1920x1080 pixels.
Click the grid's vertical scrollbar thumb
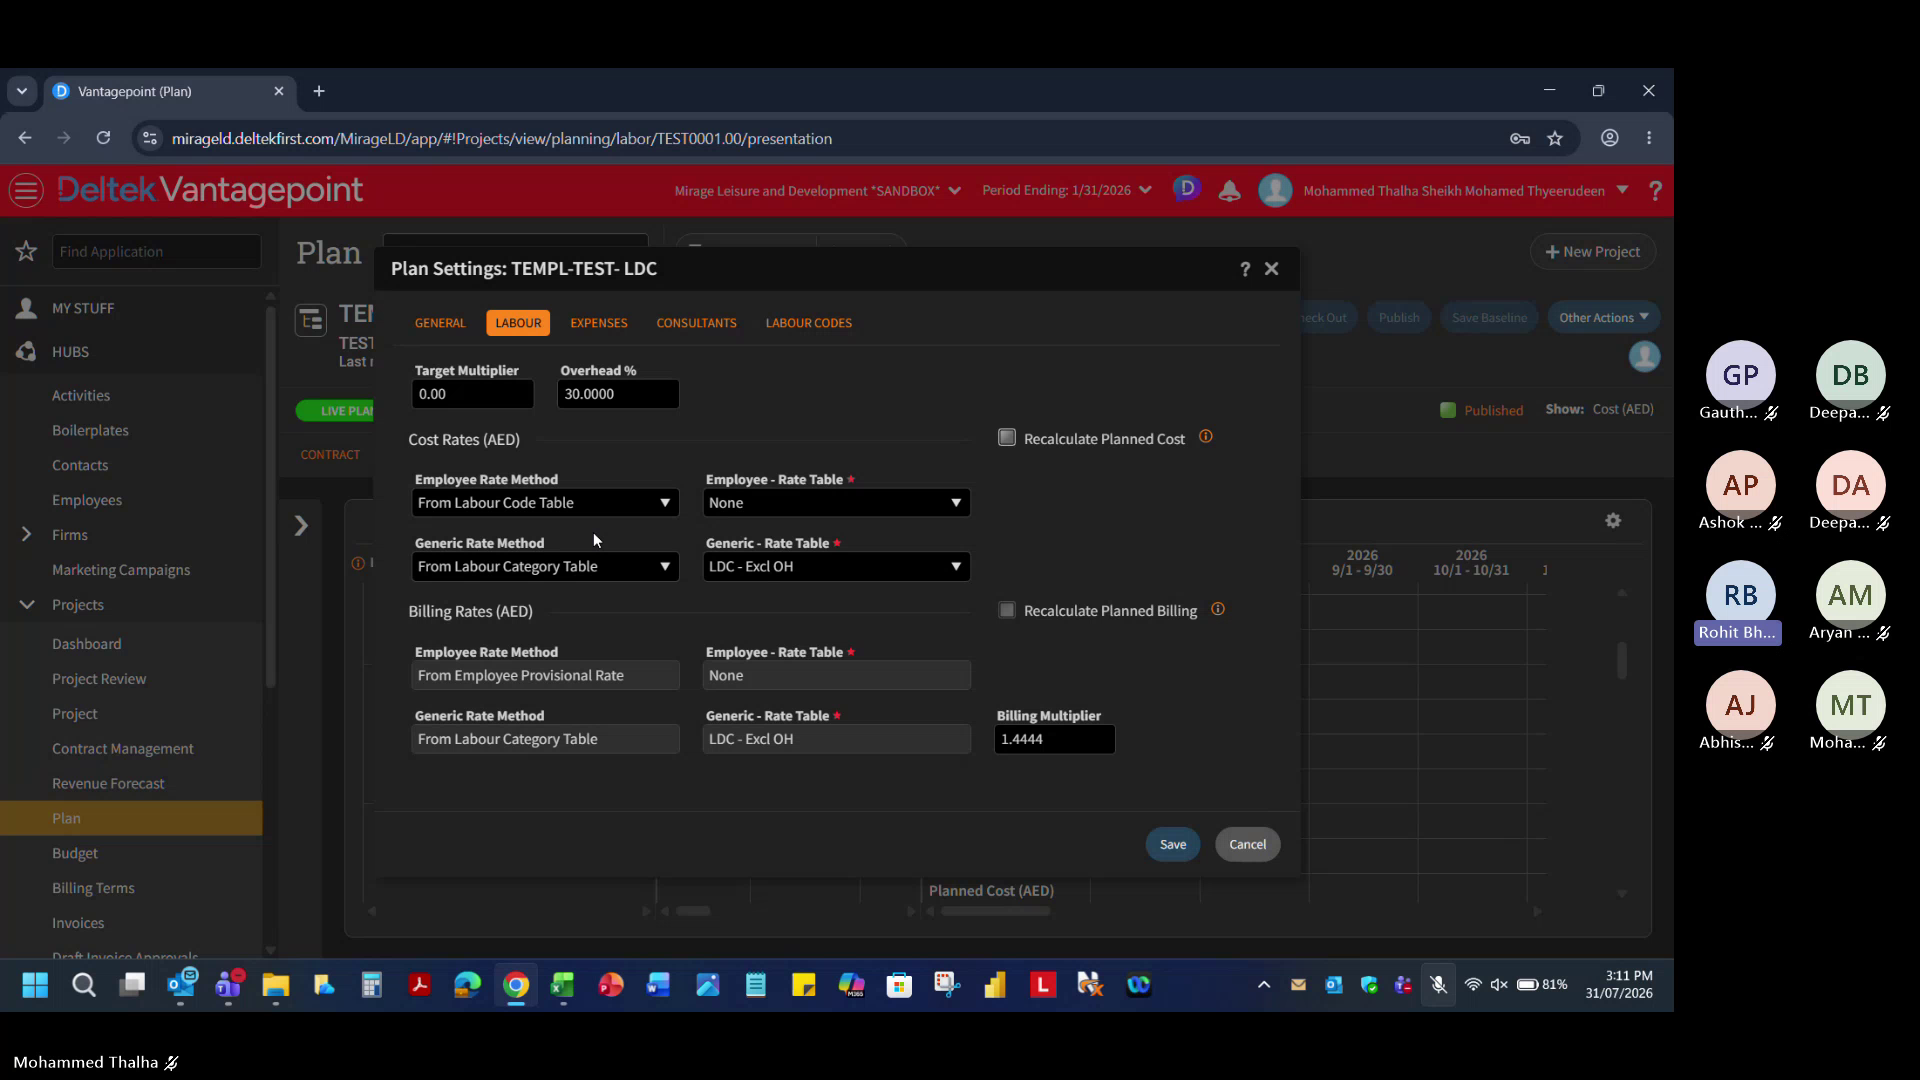pyautogui.click(x=1622, y=660)
